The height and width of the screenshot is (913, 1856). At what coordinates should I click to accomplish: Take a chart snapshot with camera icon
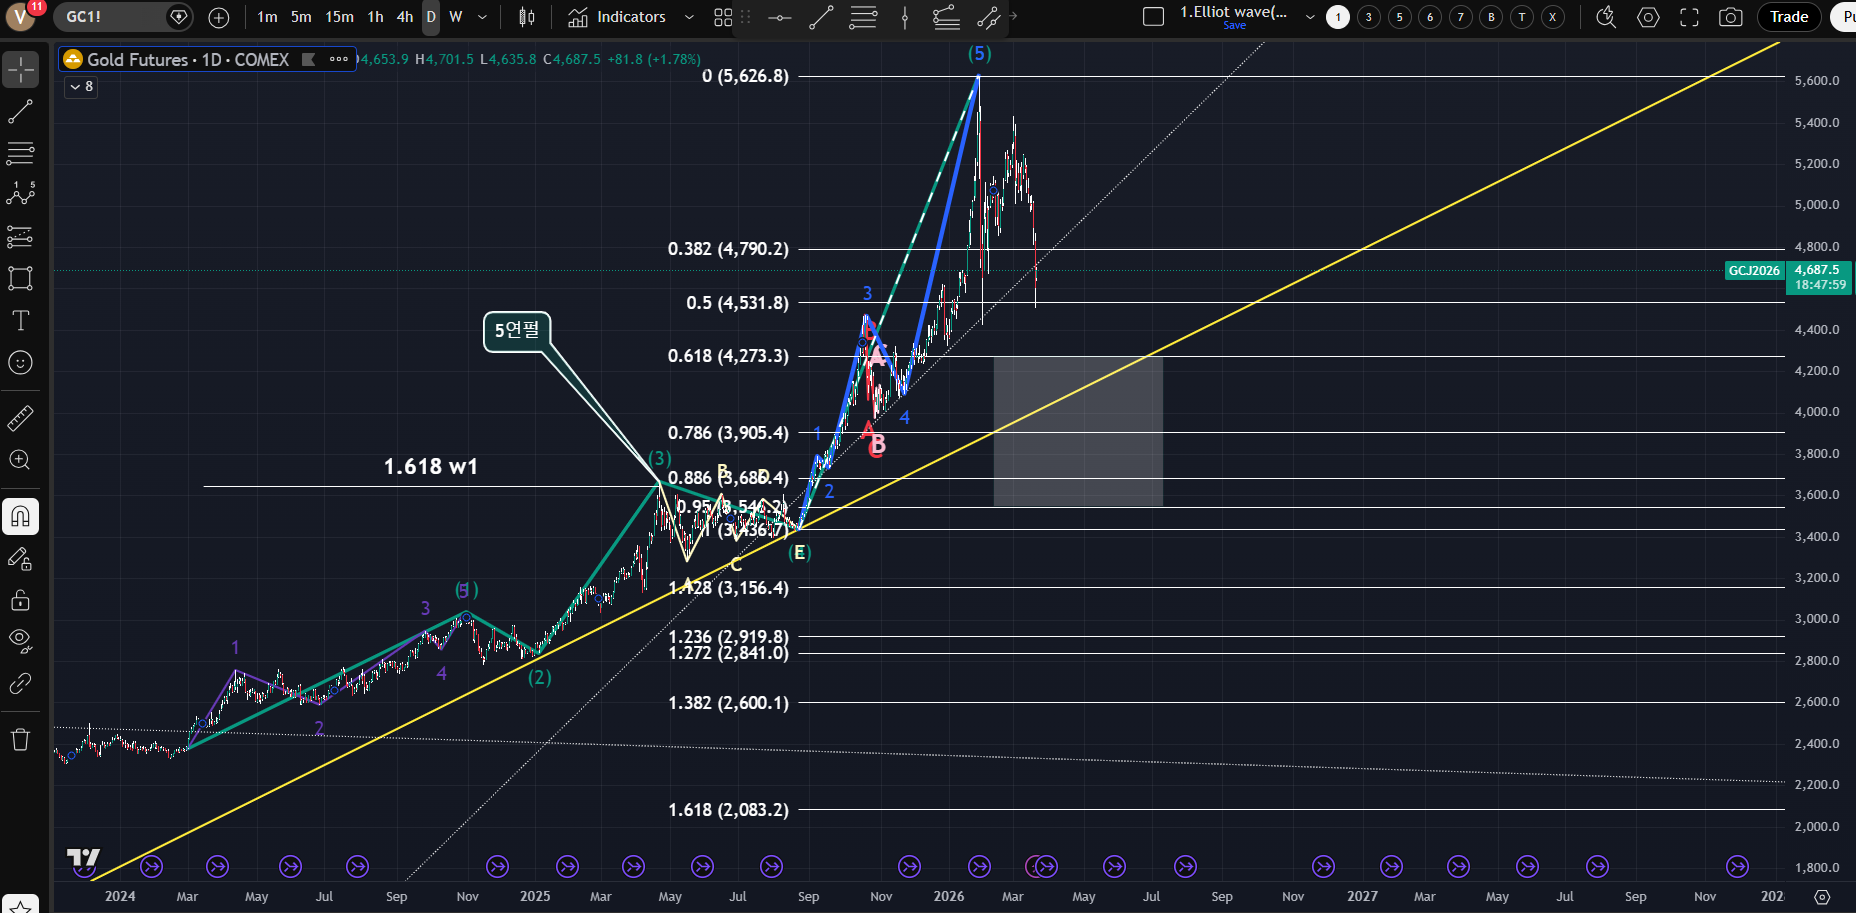[1730, 17]
